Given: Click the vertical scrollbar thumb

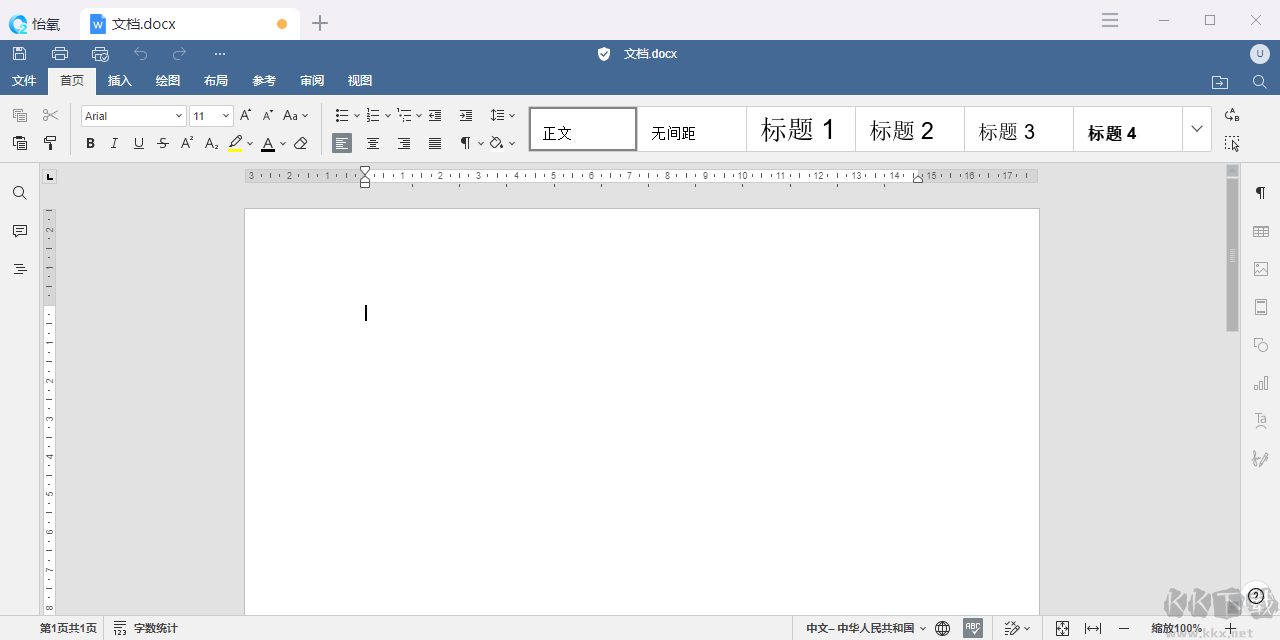Looking at the screenshot, I should pyautogui.click(x=1232, y=255).
